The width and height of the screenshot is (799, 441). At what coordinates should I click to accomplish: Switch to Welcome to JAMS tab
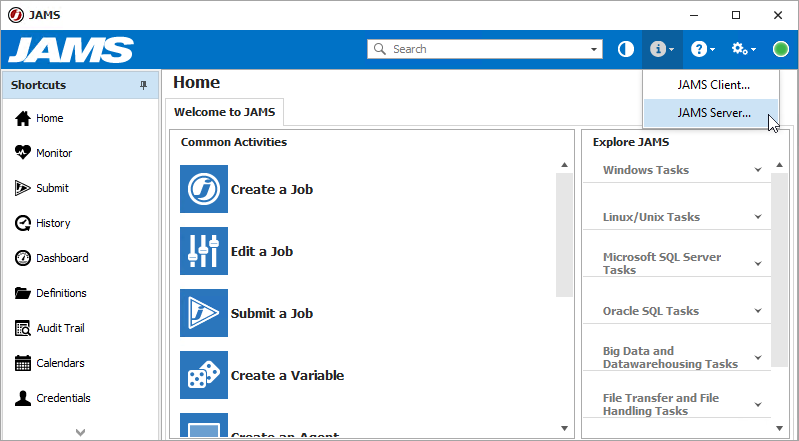(x=224, y=112)
